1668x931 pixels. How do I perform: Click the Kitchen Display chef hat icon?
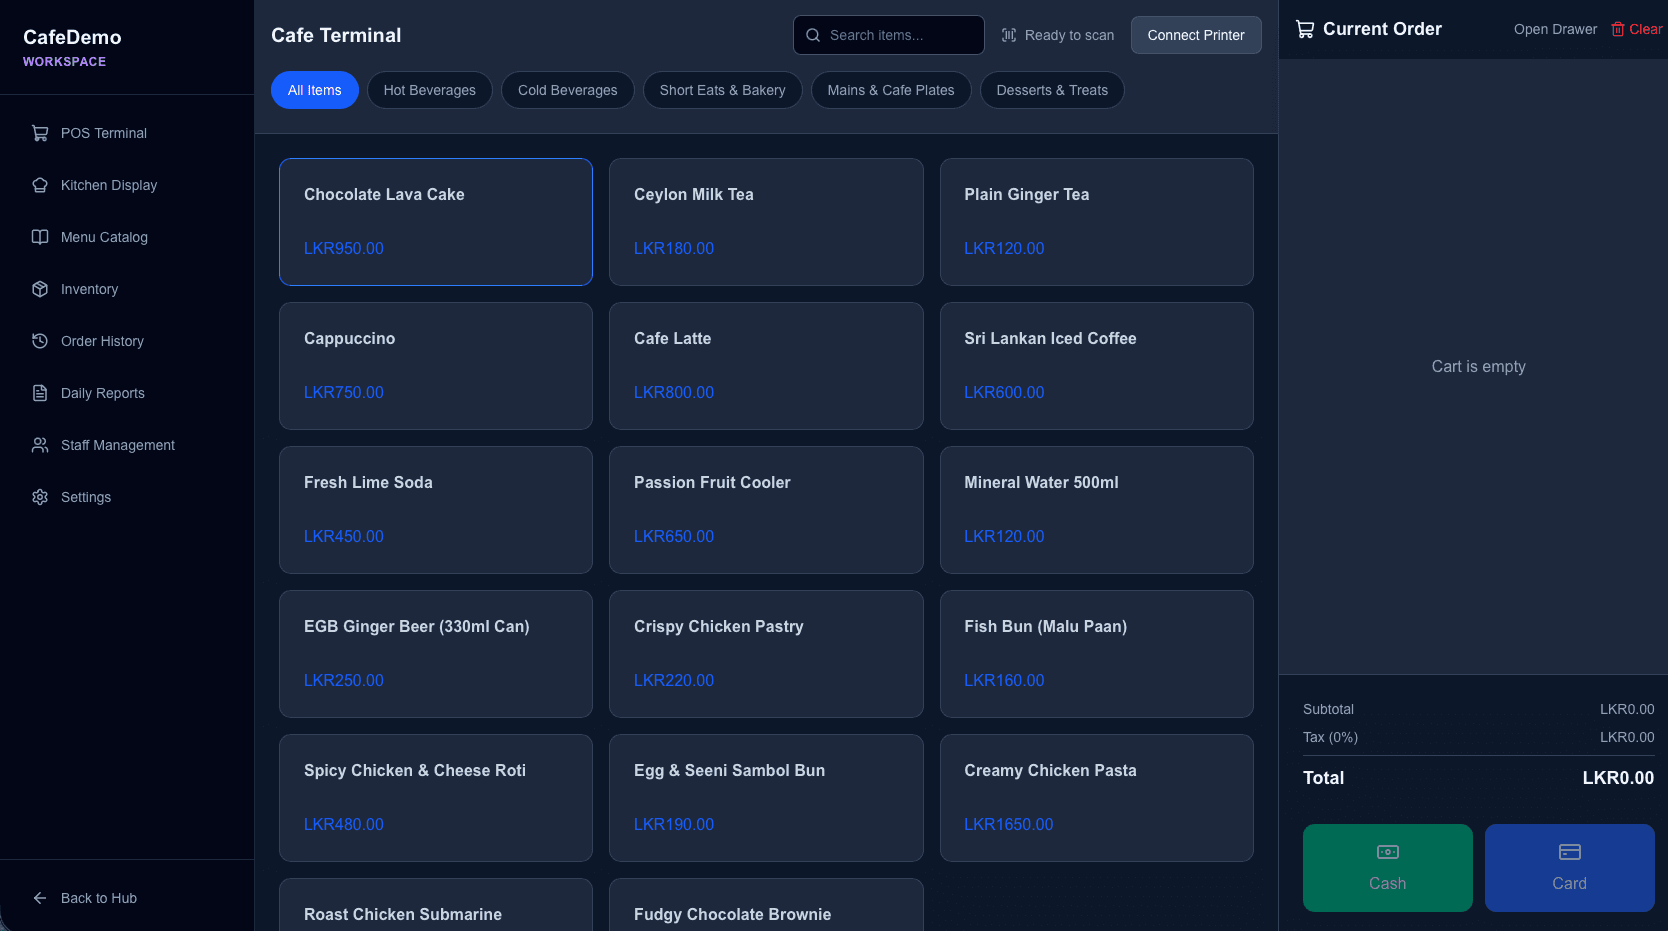click(40, 185)
